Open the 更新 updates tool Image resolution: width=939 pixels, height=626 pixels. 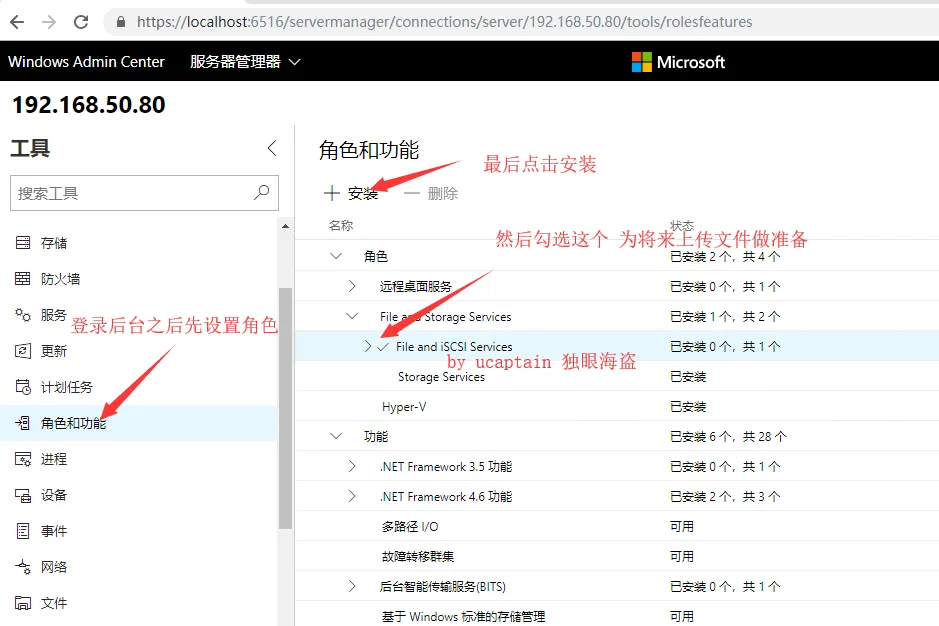coord(139,351)
